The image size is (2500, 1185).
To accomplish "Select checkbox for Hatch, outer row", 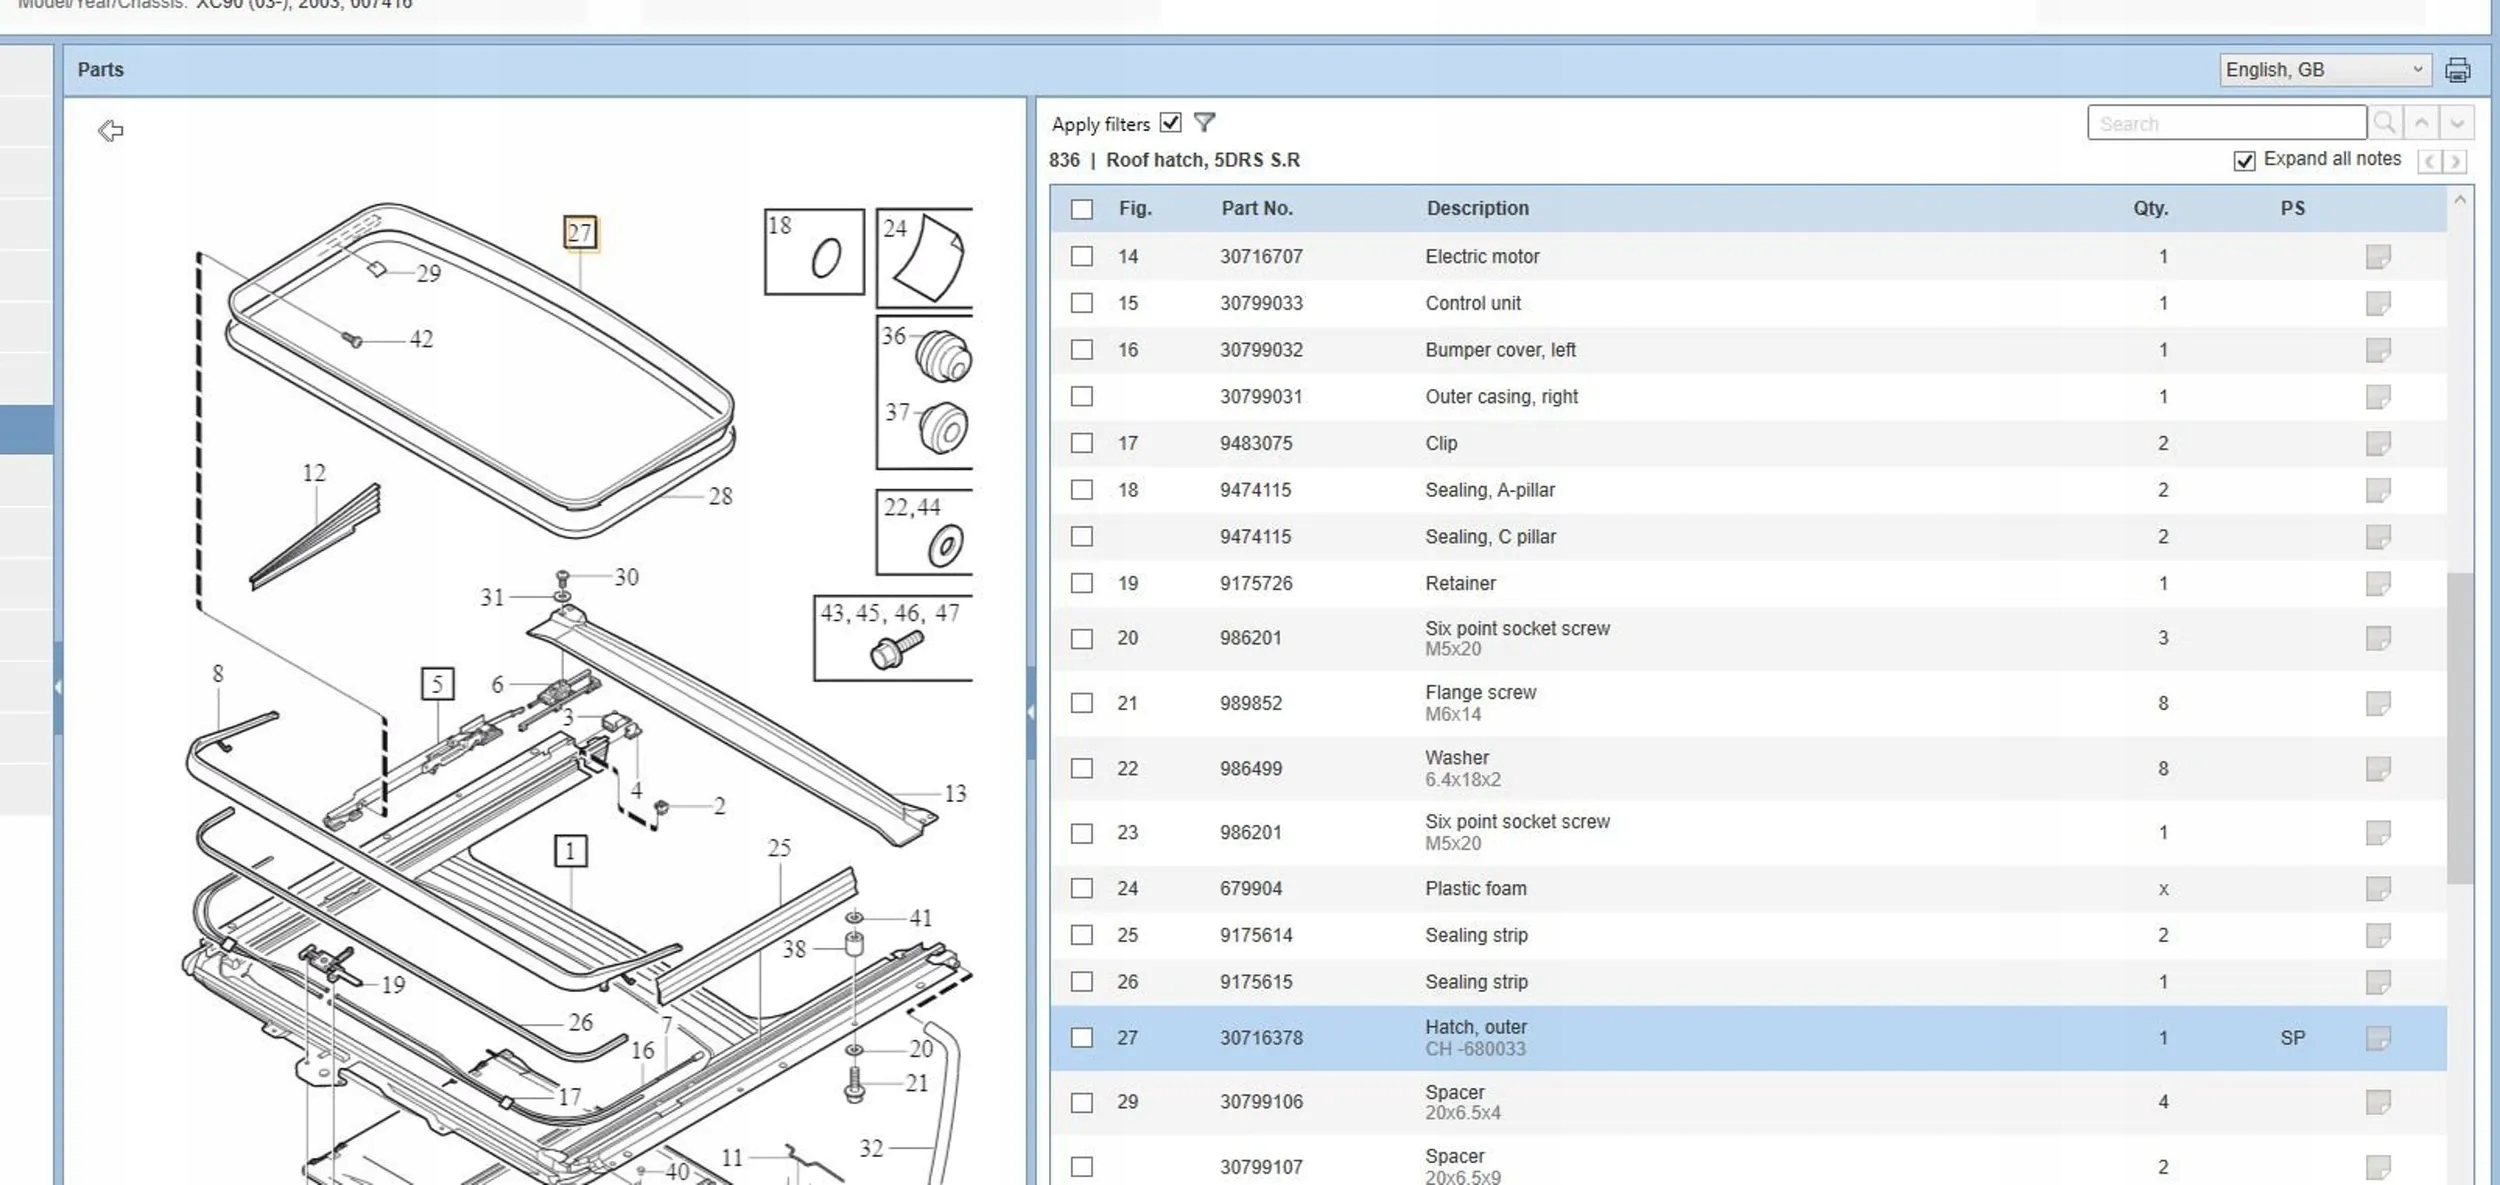I will (1081, 1038).
